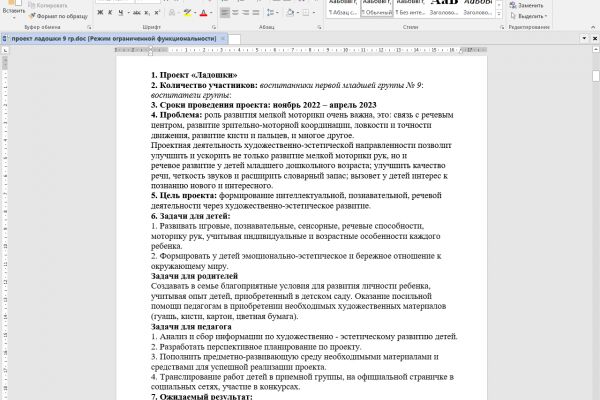
Task: Align text to the left
Action: tap(225, 13)
